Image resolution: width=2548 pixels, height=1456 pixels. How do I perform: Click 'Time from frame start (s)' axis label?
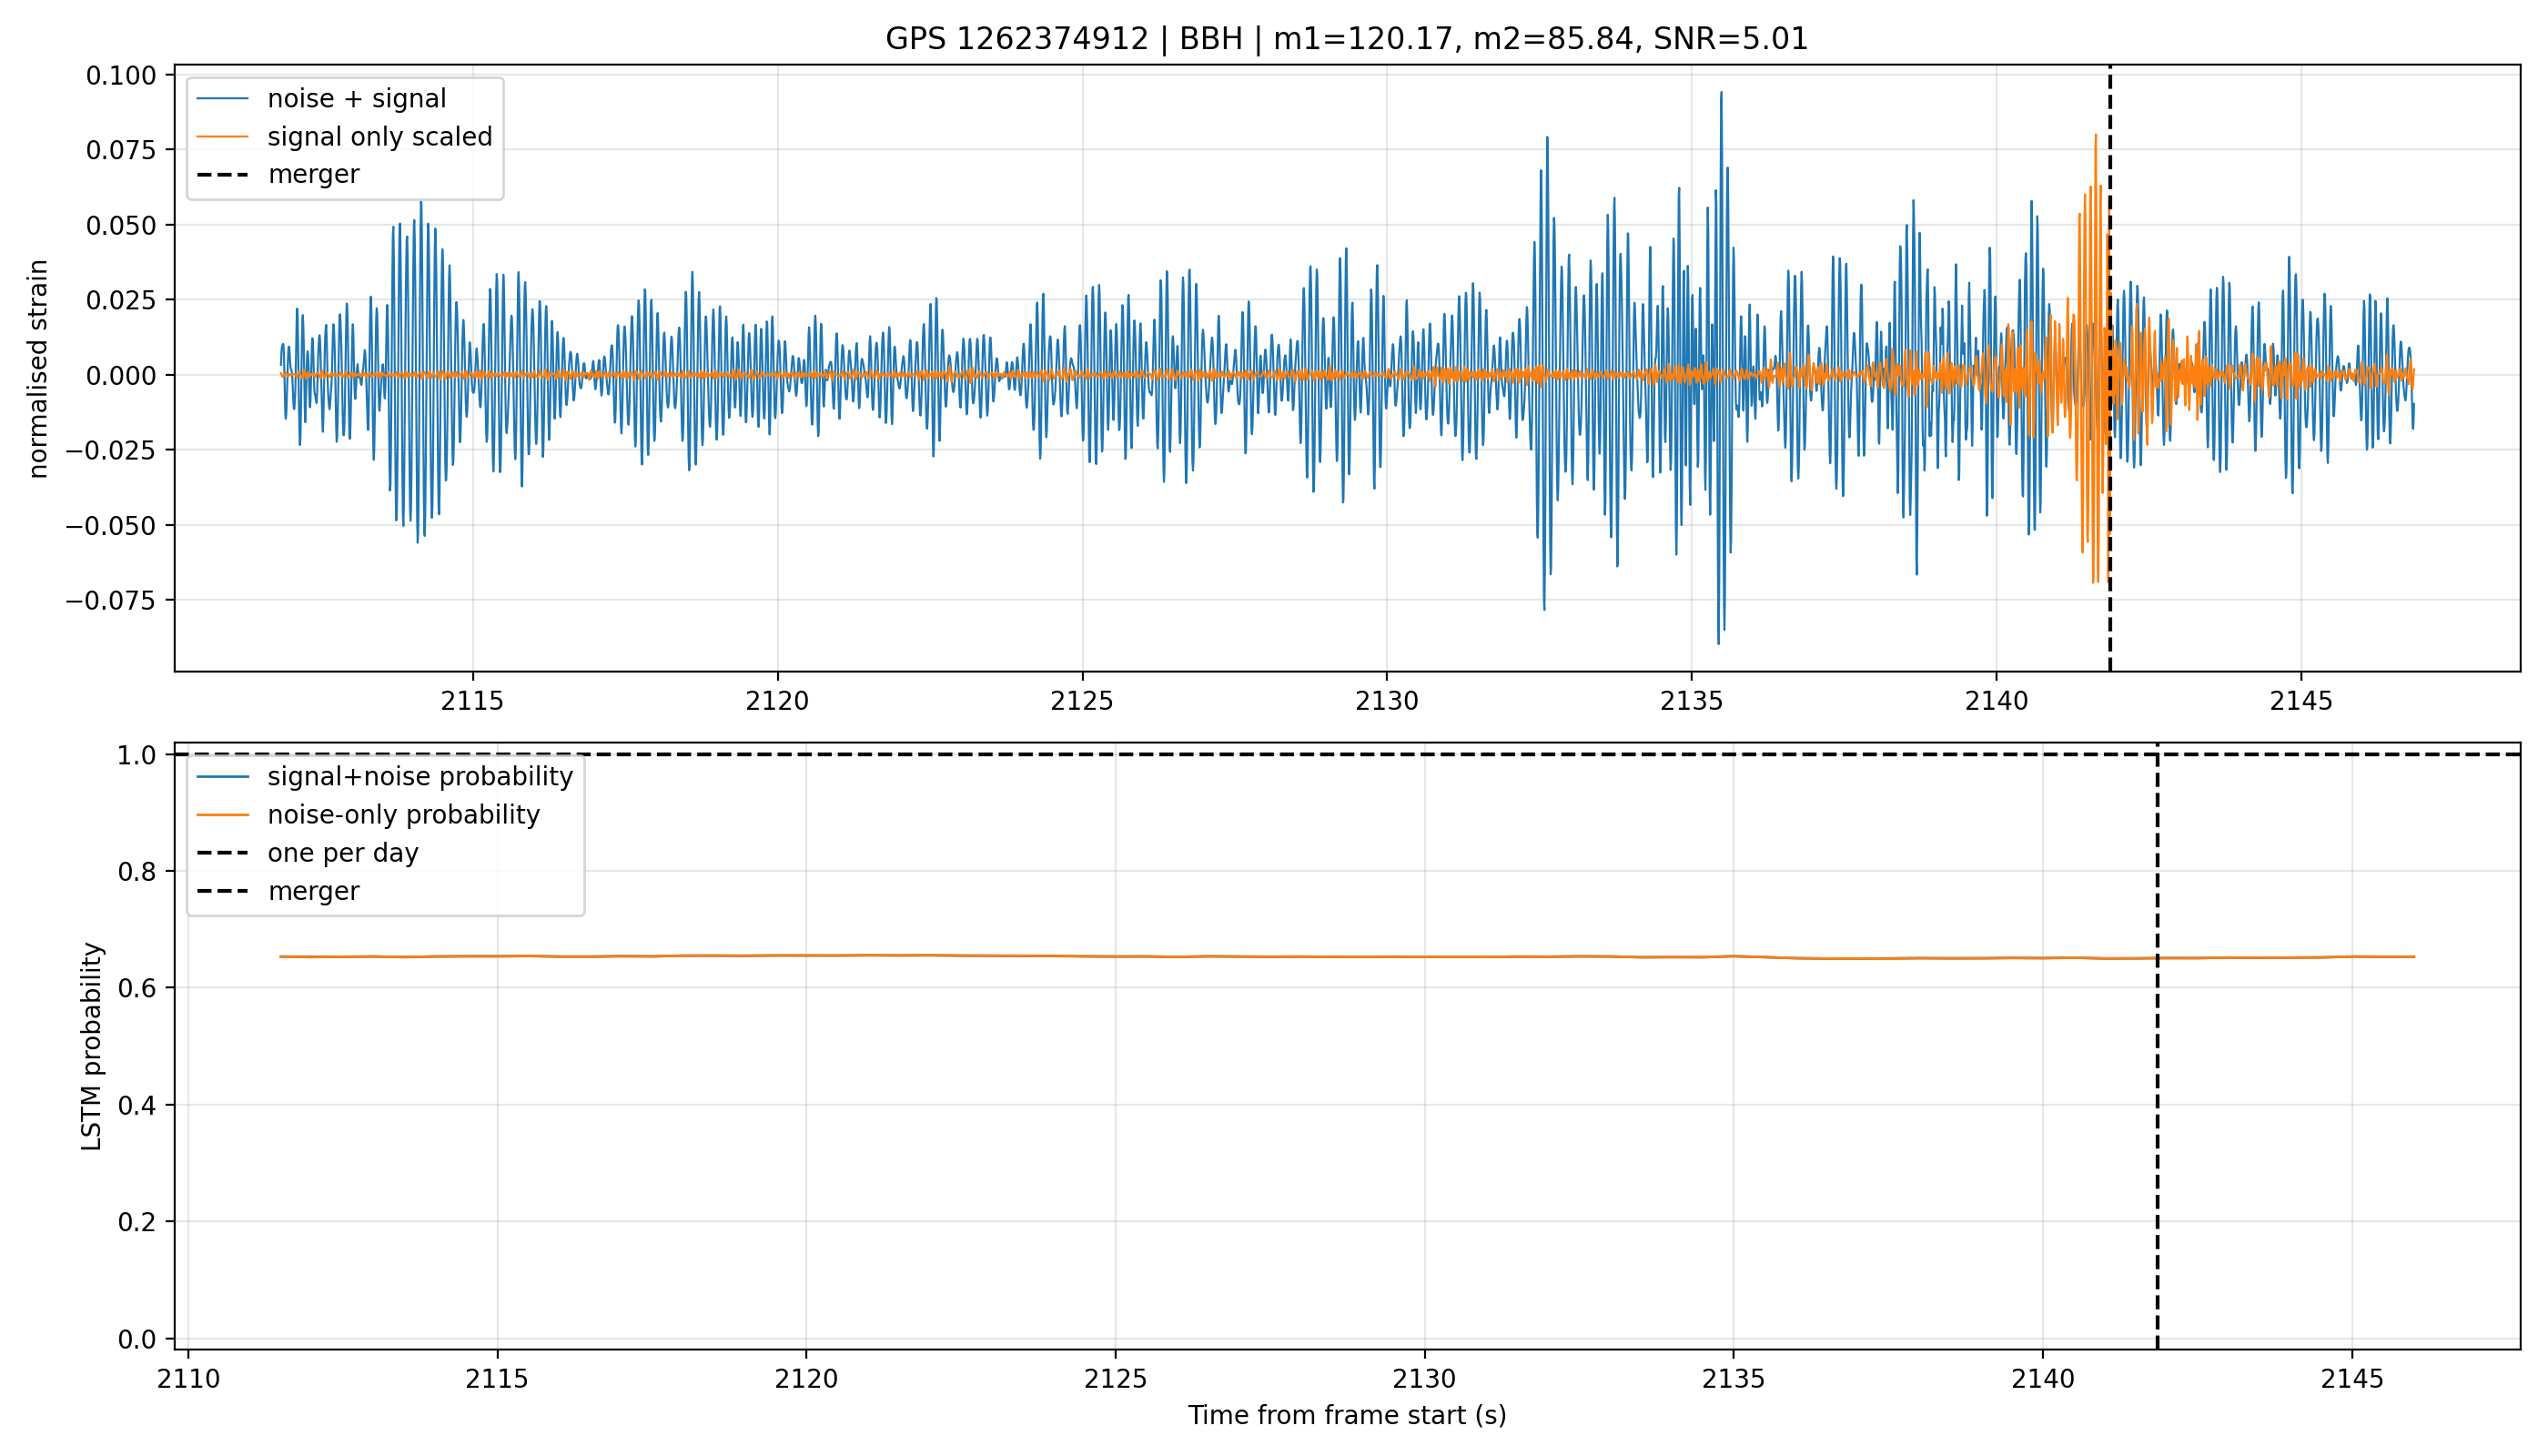point(1347,1415)
